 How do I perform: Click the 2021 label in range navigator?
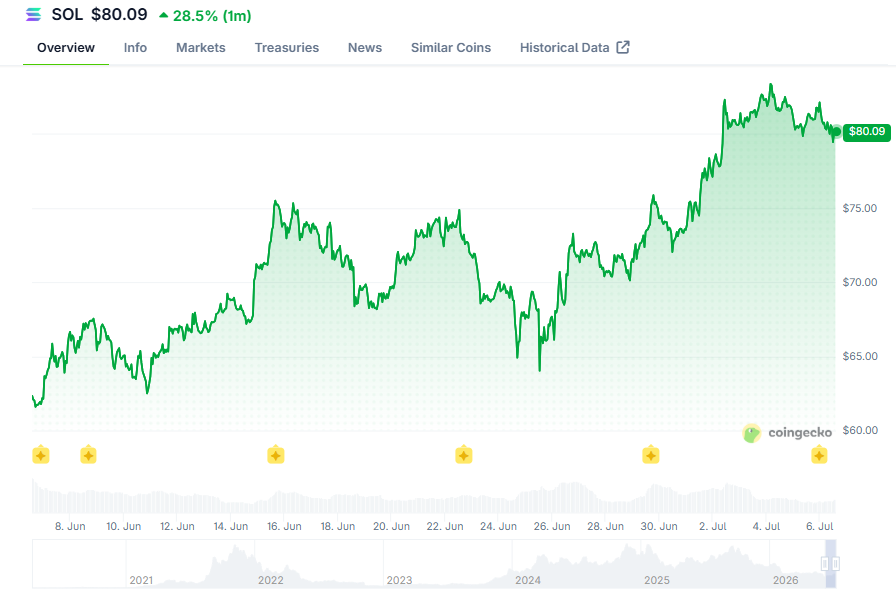141,580
